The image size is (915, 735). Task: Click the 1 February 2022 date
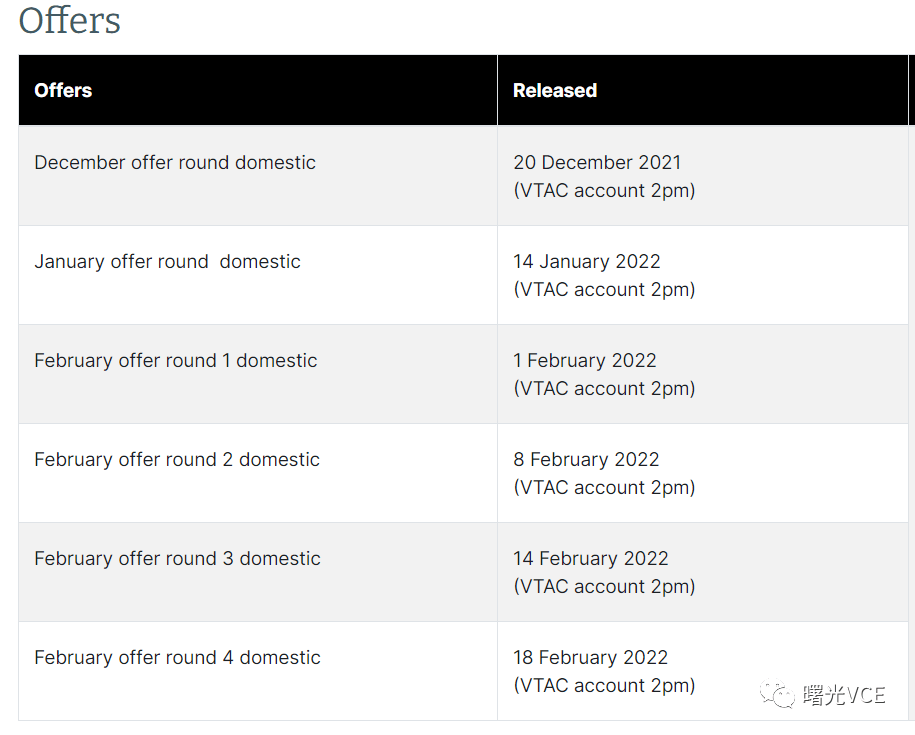coord(585,360)
